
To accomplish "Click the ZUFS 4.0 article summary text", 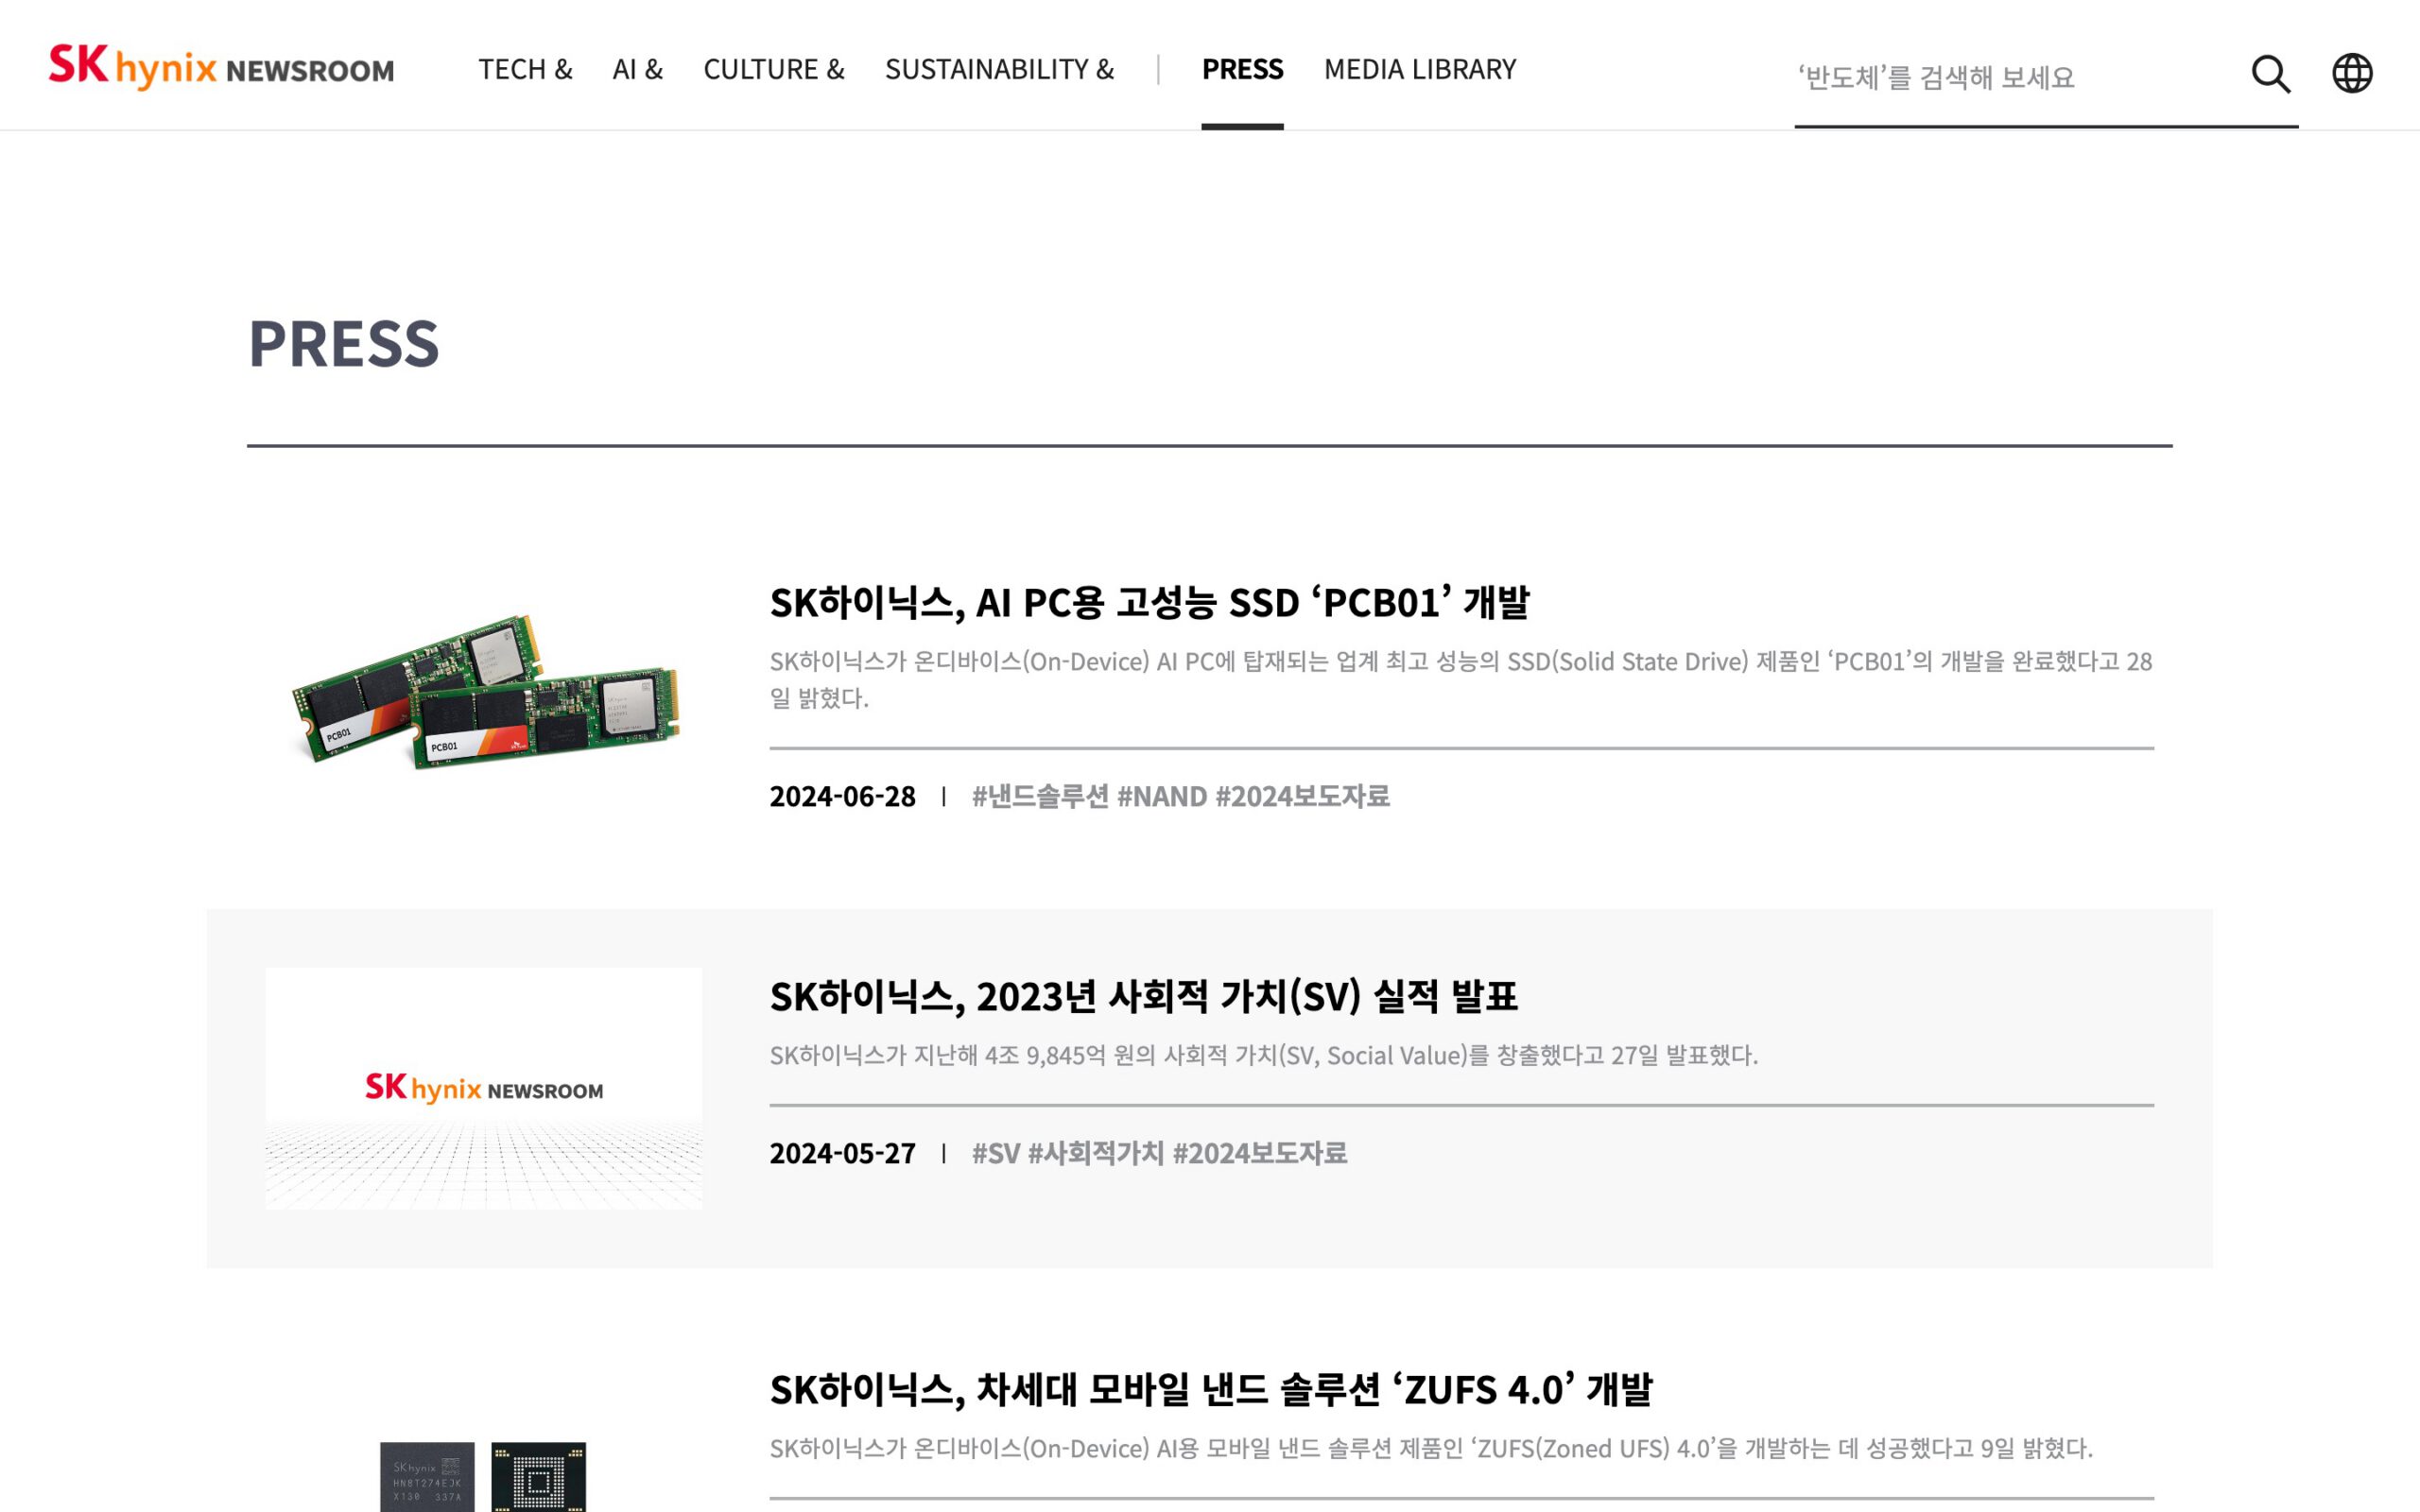I will point(1430,1448).
